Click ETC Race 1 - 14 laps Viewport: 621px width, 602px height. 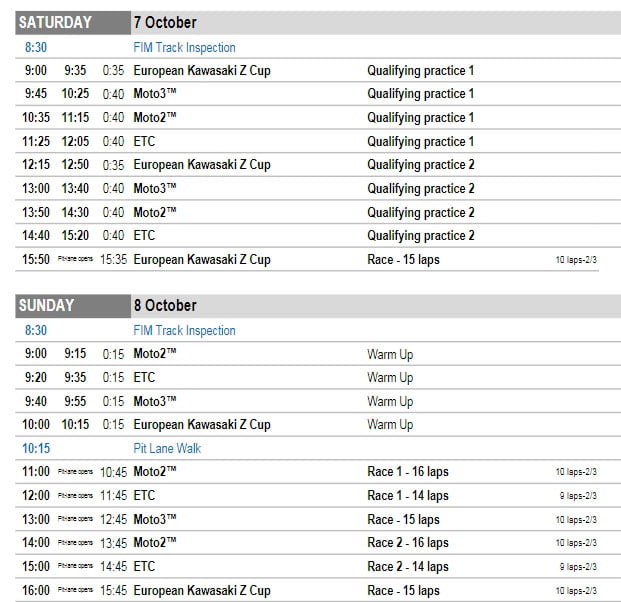click(x=408, y=495)
